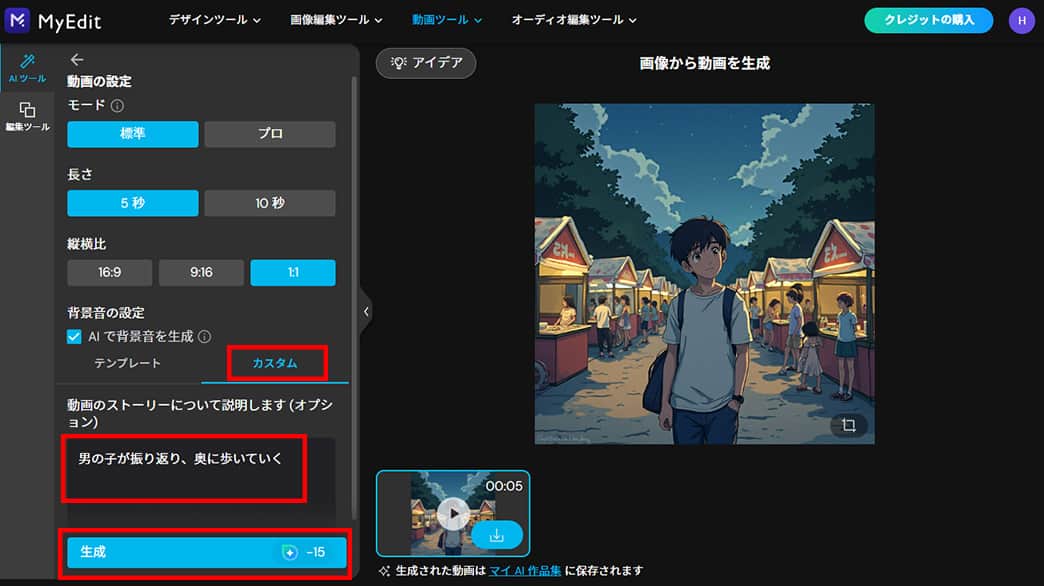Select the 9:16 aspect ratio option
1044x586 pixels.
[201, 272]
